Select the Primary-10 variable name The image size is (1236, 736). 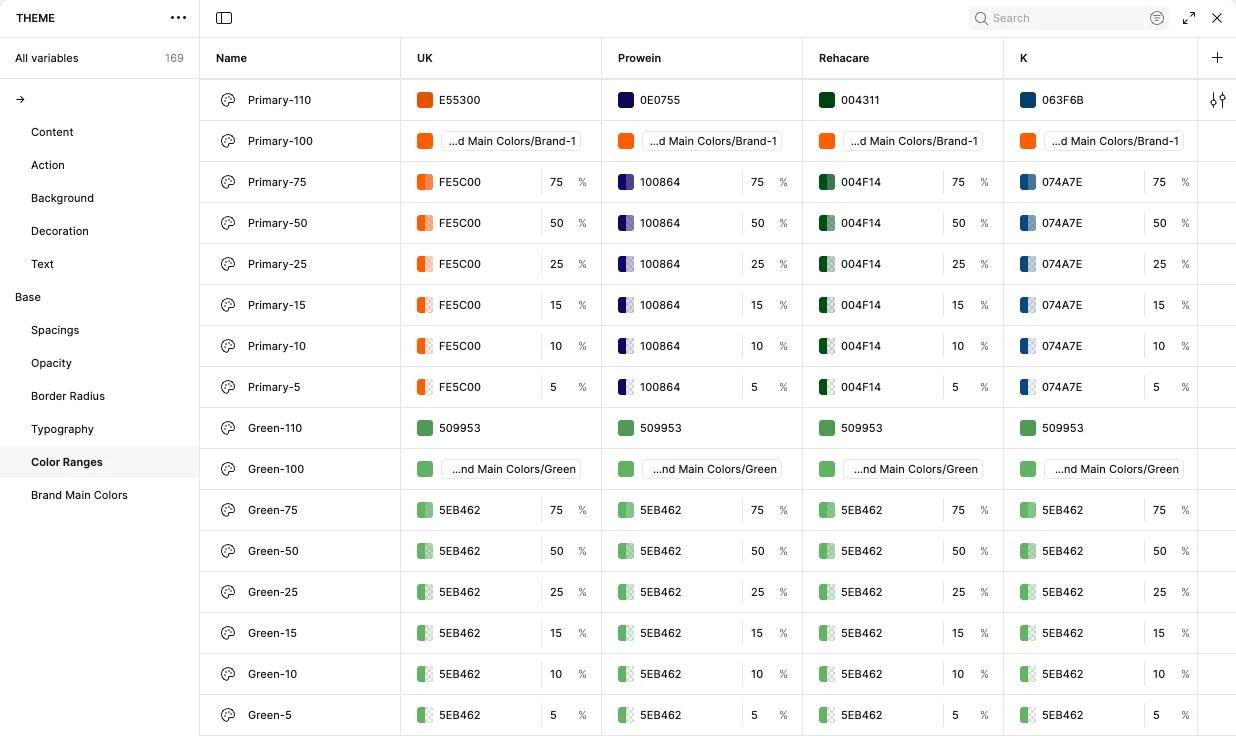pyautogui.click(x=277, y=346)
